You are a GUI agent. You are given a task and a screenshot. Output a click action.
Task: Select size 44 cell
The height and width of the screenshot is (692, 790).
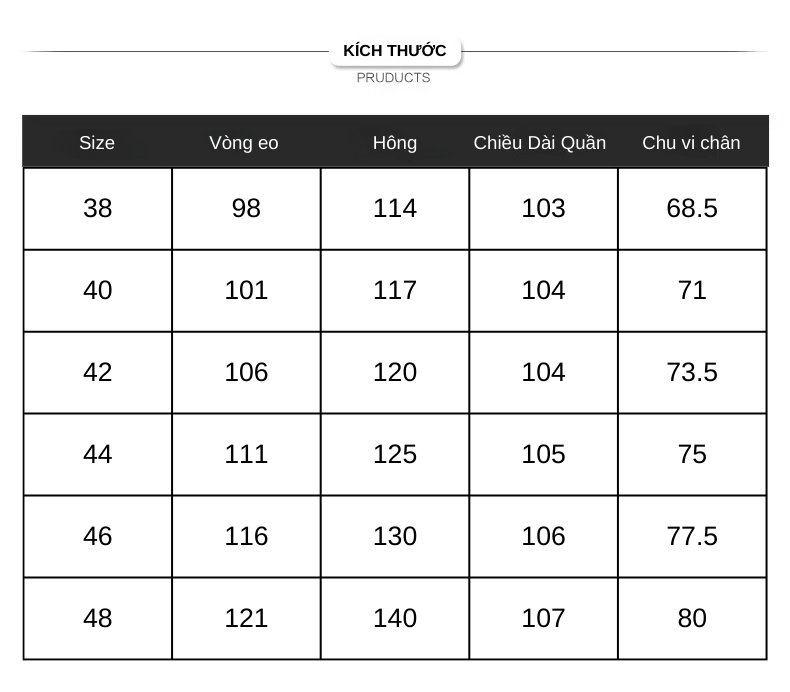[x=98, y=455]
